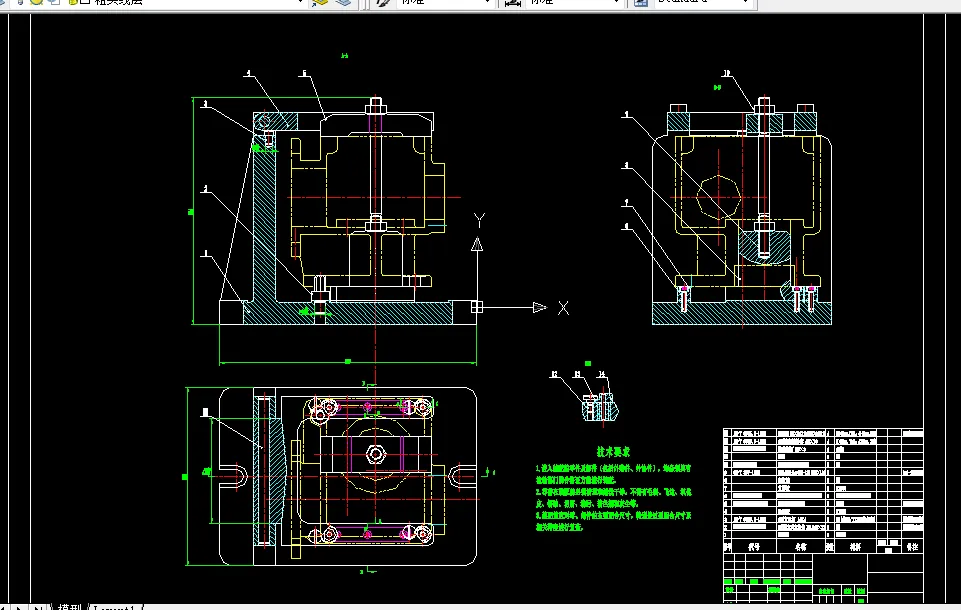The width and height of the screenshot is (961, 610).
Task: Select the Y-axis arrowhead of the UCS icon
Action: point(477,245)
